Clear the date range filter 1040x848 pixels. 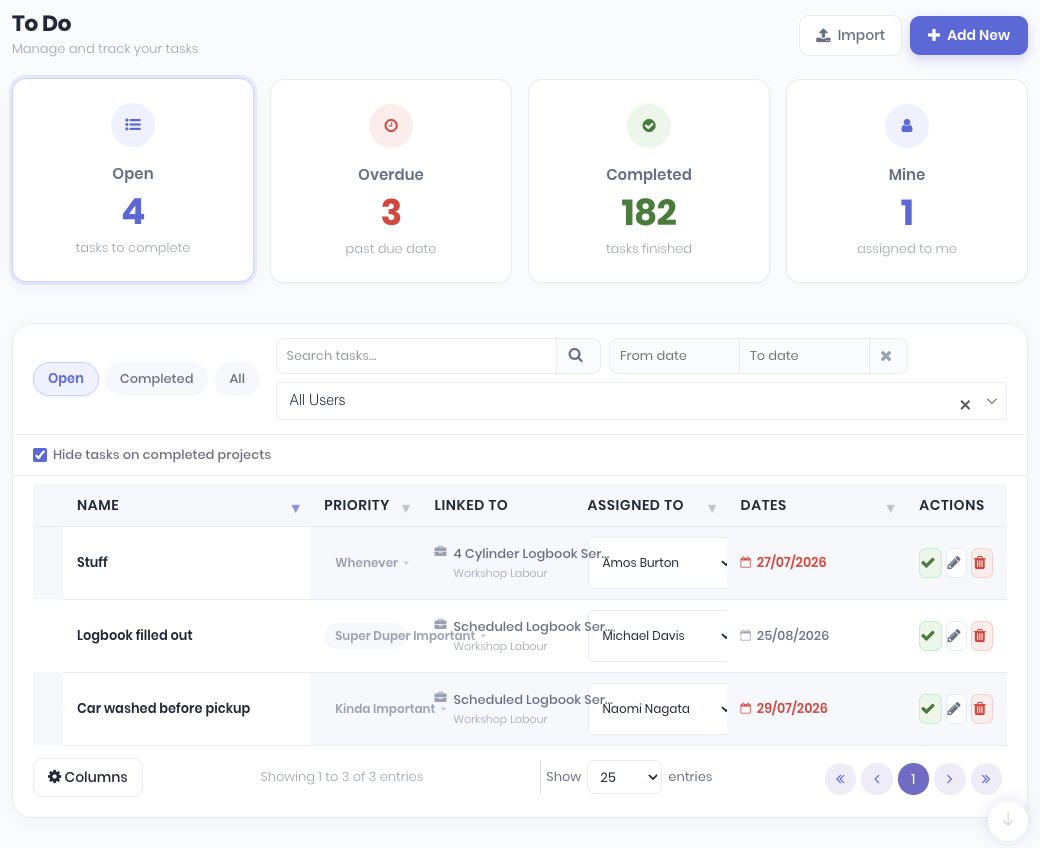coord(886,356)
